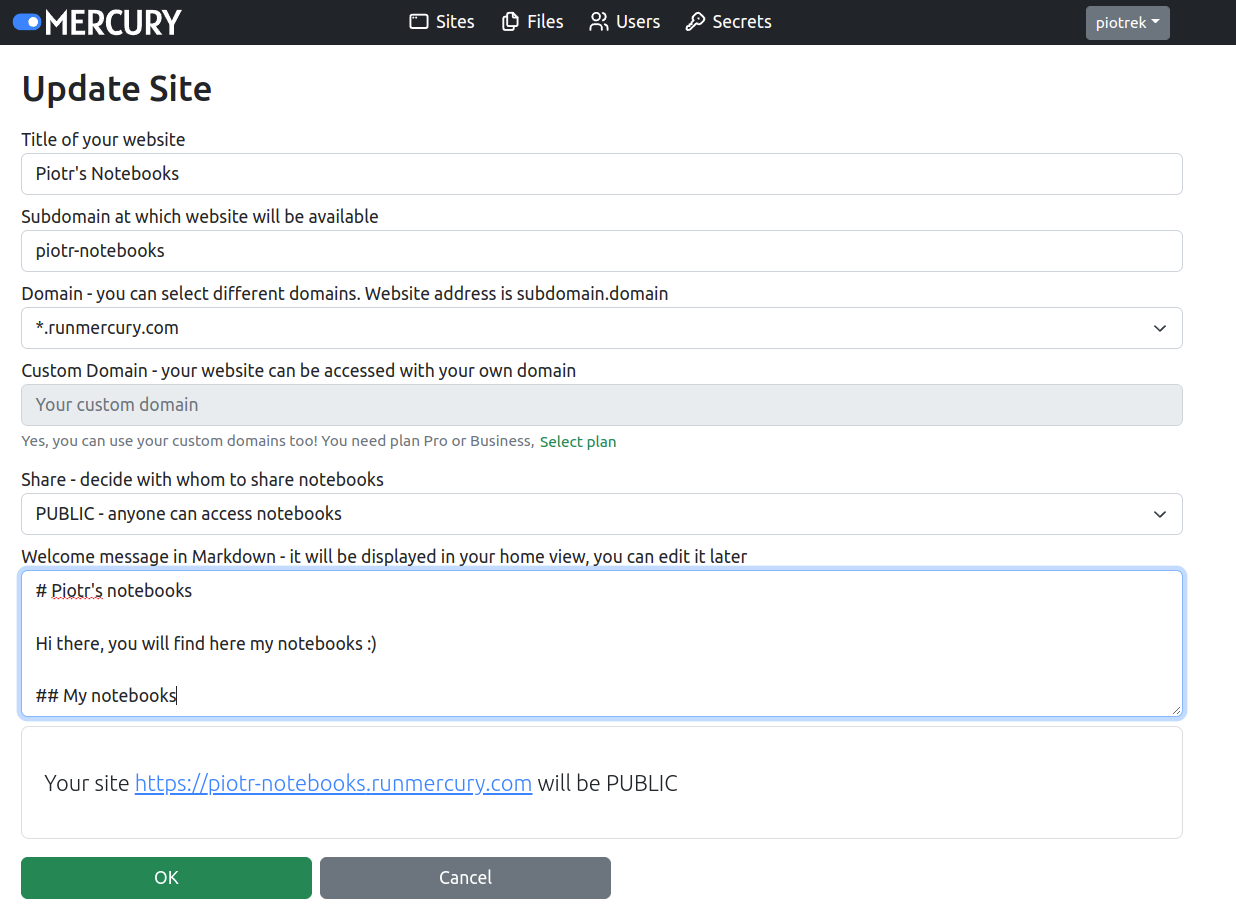Grab the textarea resize handle corner
This screenshot has width=1236, height=916.
(x=1176, y=710)
